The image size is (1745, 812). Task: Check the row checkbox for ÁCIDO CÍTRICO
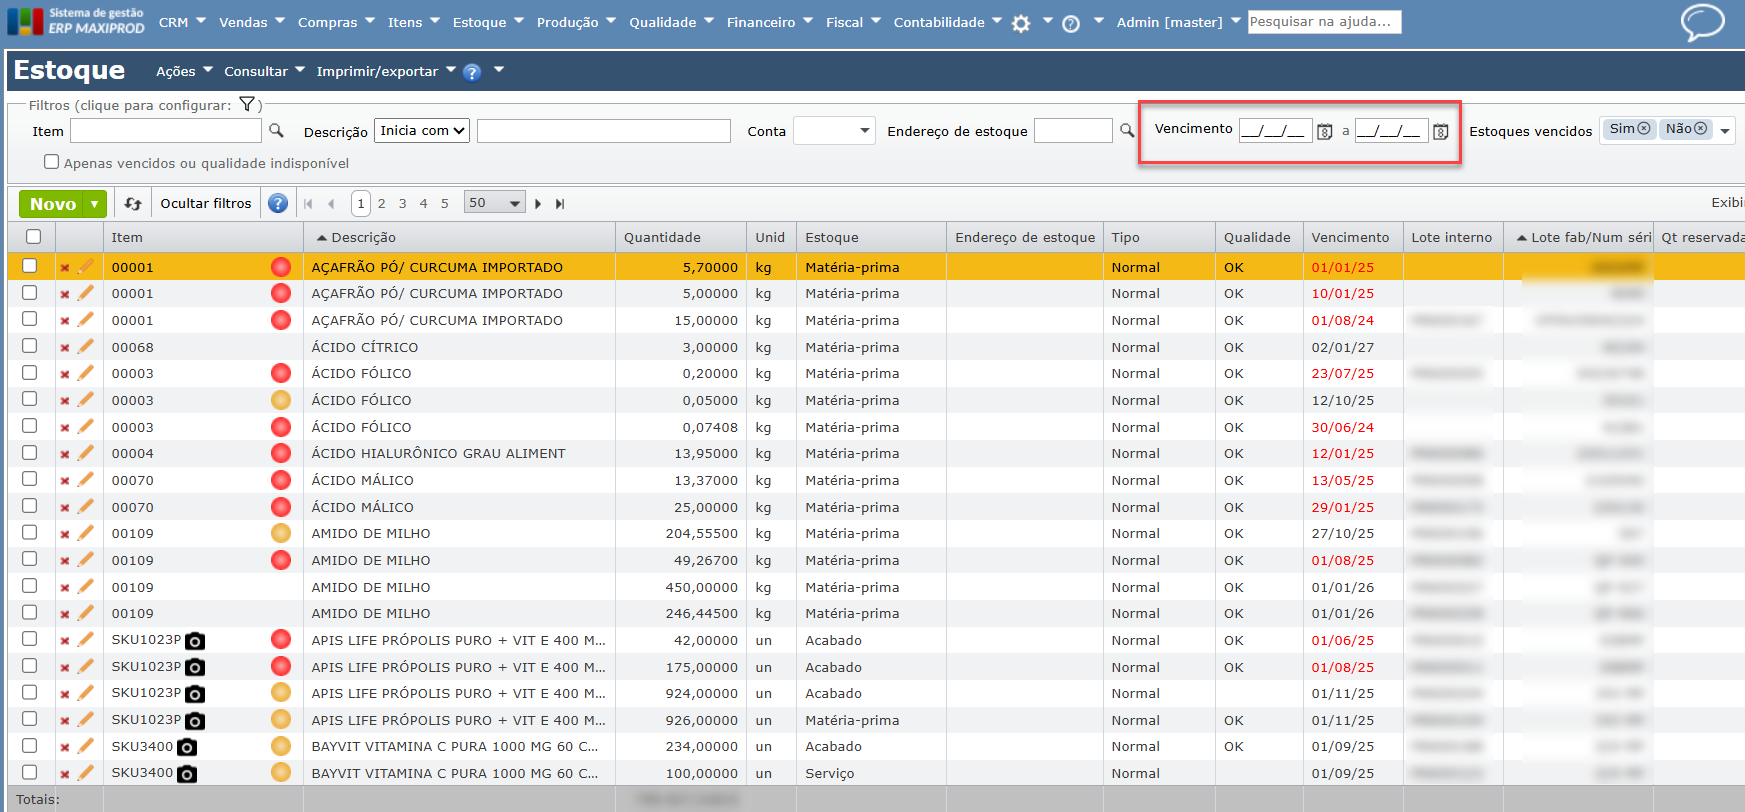[x=30, y=346]
